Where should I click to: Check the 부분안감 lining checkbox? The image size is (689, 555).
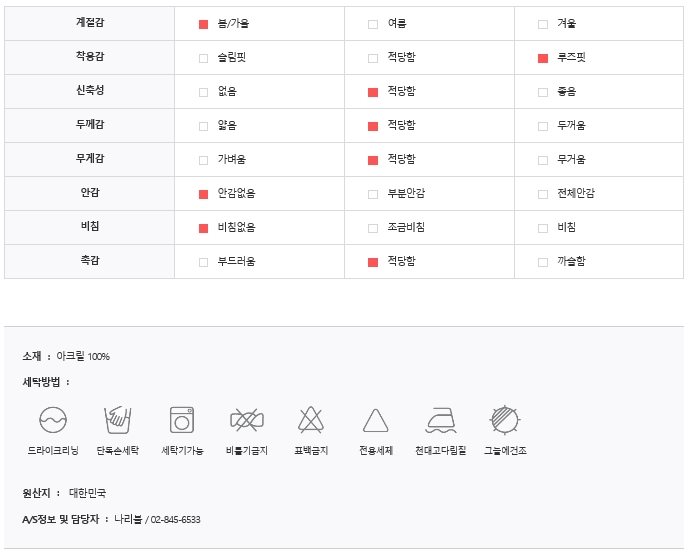point(373,194)
